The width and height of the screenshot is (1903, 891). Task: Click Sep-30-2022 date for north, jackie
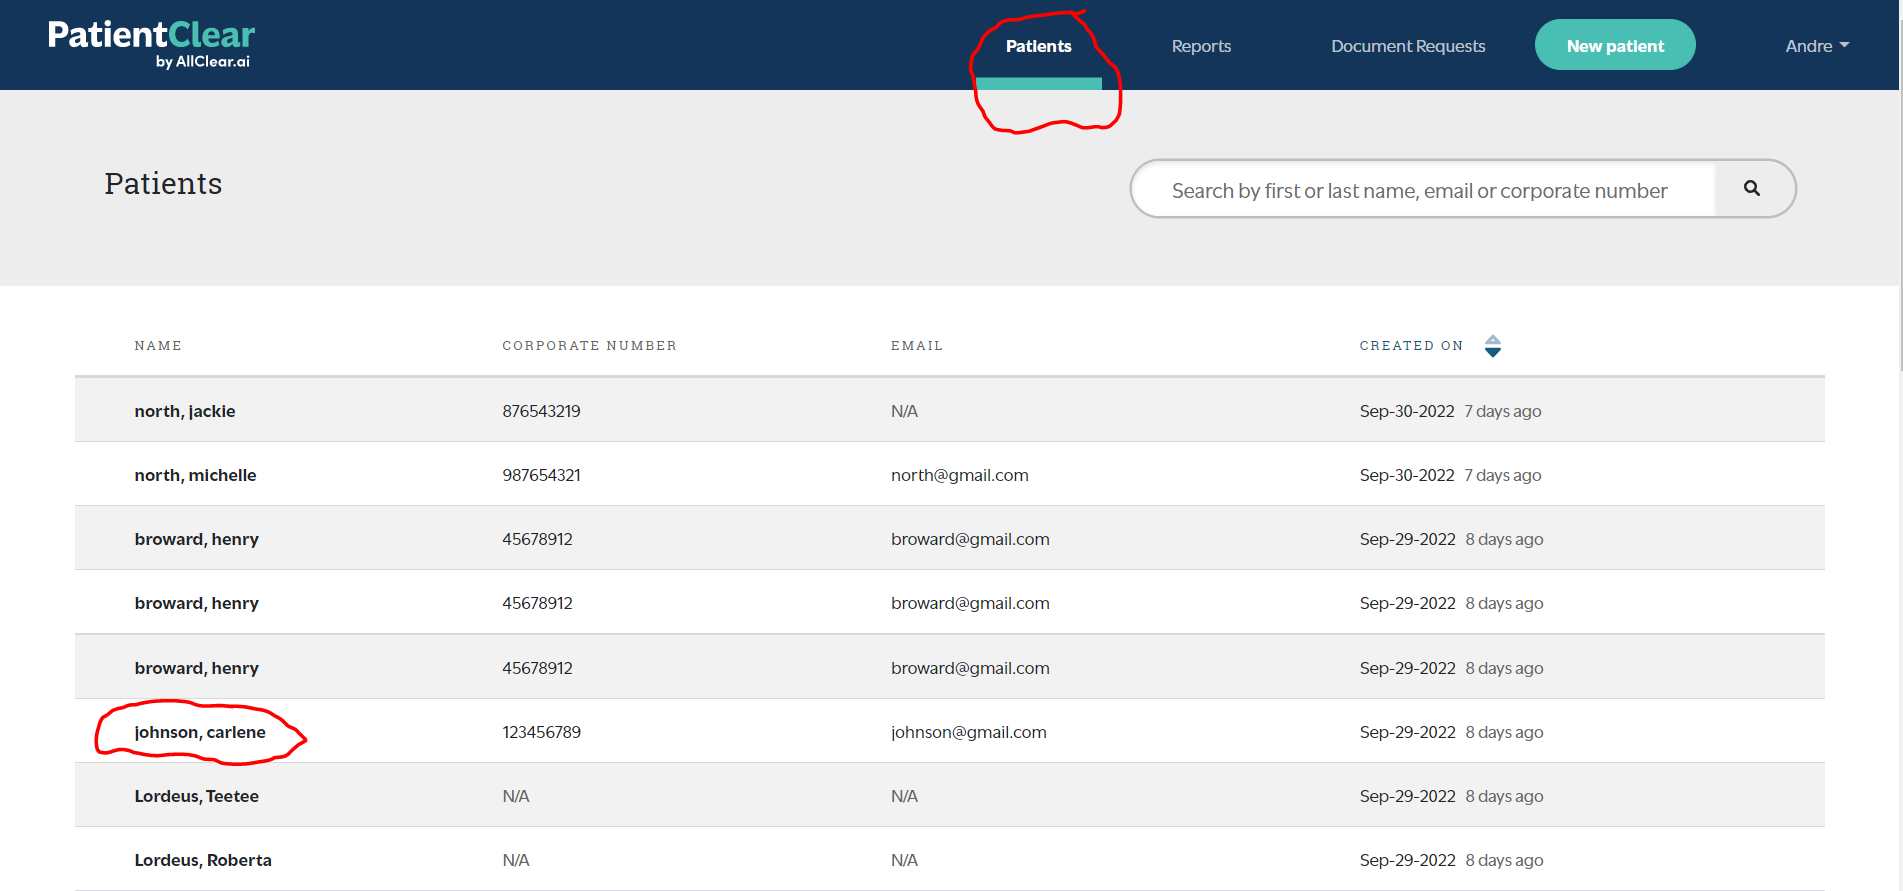[x=1407, y=411]
